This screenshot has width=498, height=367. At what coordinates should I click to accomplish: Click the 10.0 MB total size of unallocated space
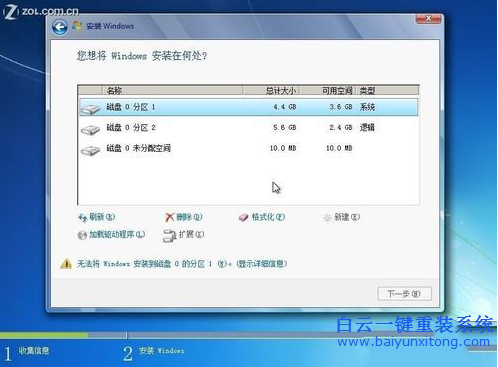point(283,148)
